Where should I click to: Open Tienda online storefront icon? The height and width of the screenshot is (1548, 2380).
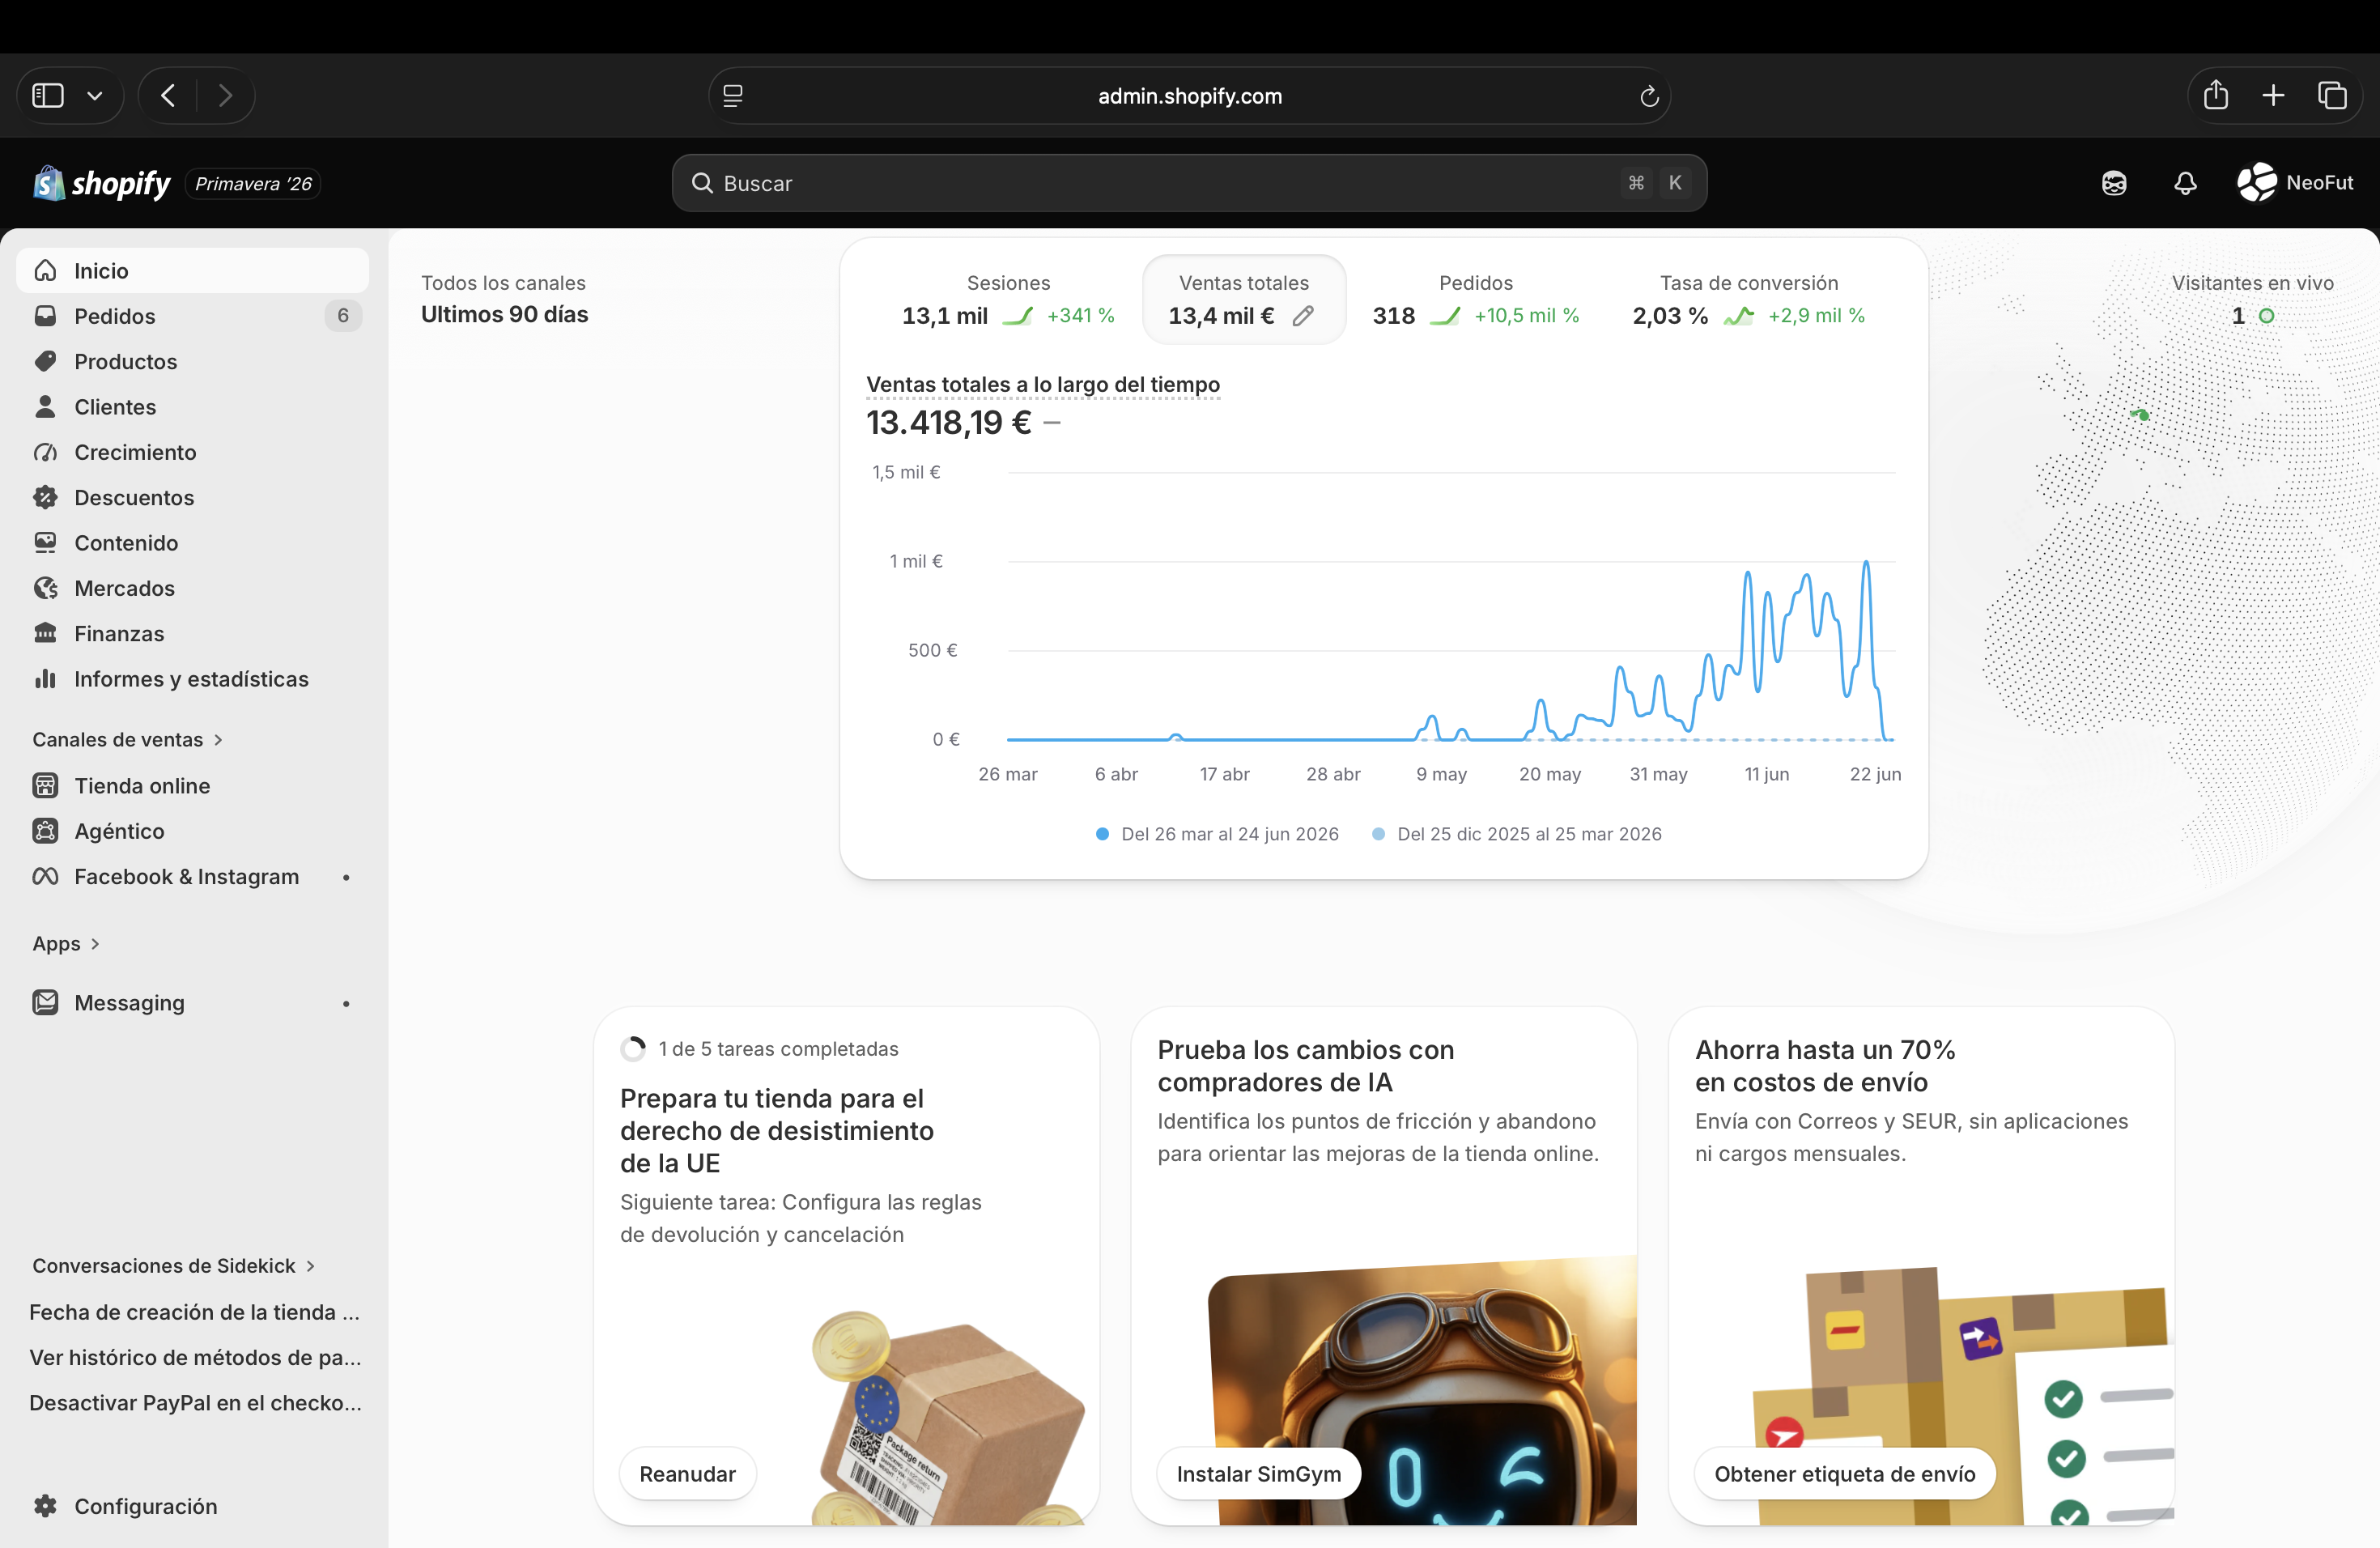coord(45,786)
